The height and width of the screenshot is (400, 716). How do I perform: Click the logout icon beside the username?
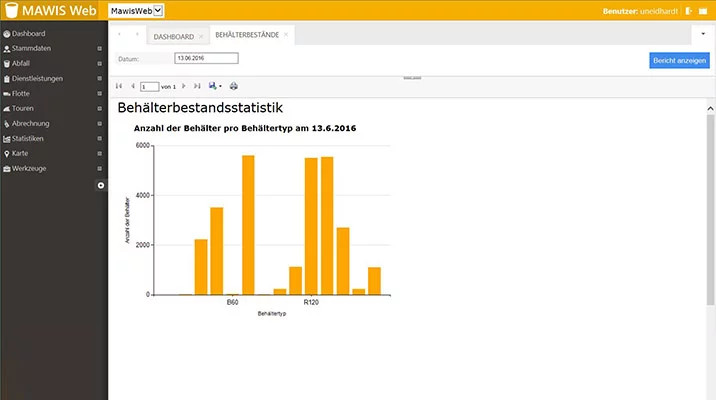pos(688,11)
